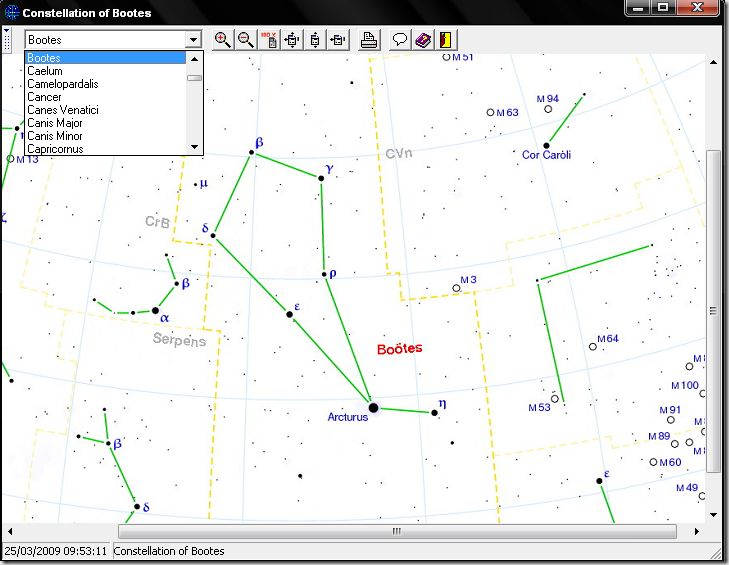Click the app icon in title bar

point(12,13)
